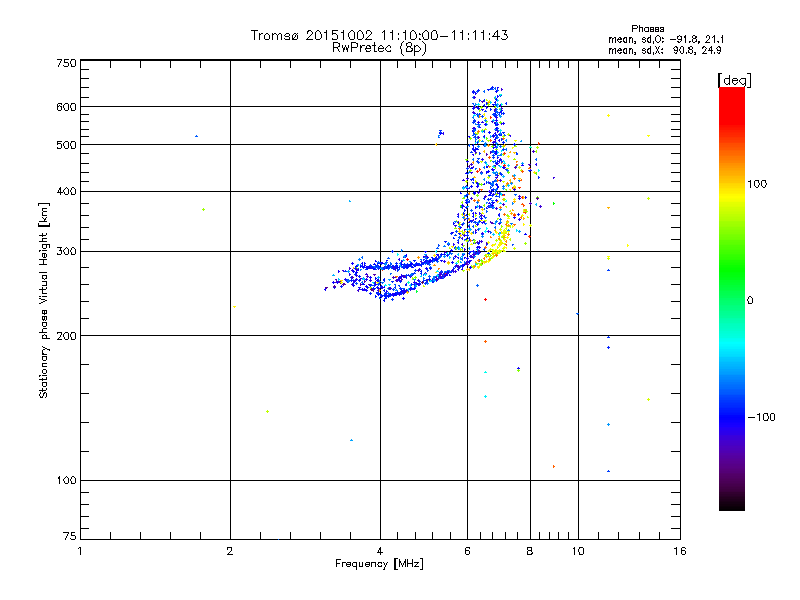Click the plot title 'Tromsø 20151002 11:10:00-11:11:43'
The height and width of the screenshot is (600, 800).
pos(379,35)
